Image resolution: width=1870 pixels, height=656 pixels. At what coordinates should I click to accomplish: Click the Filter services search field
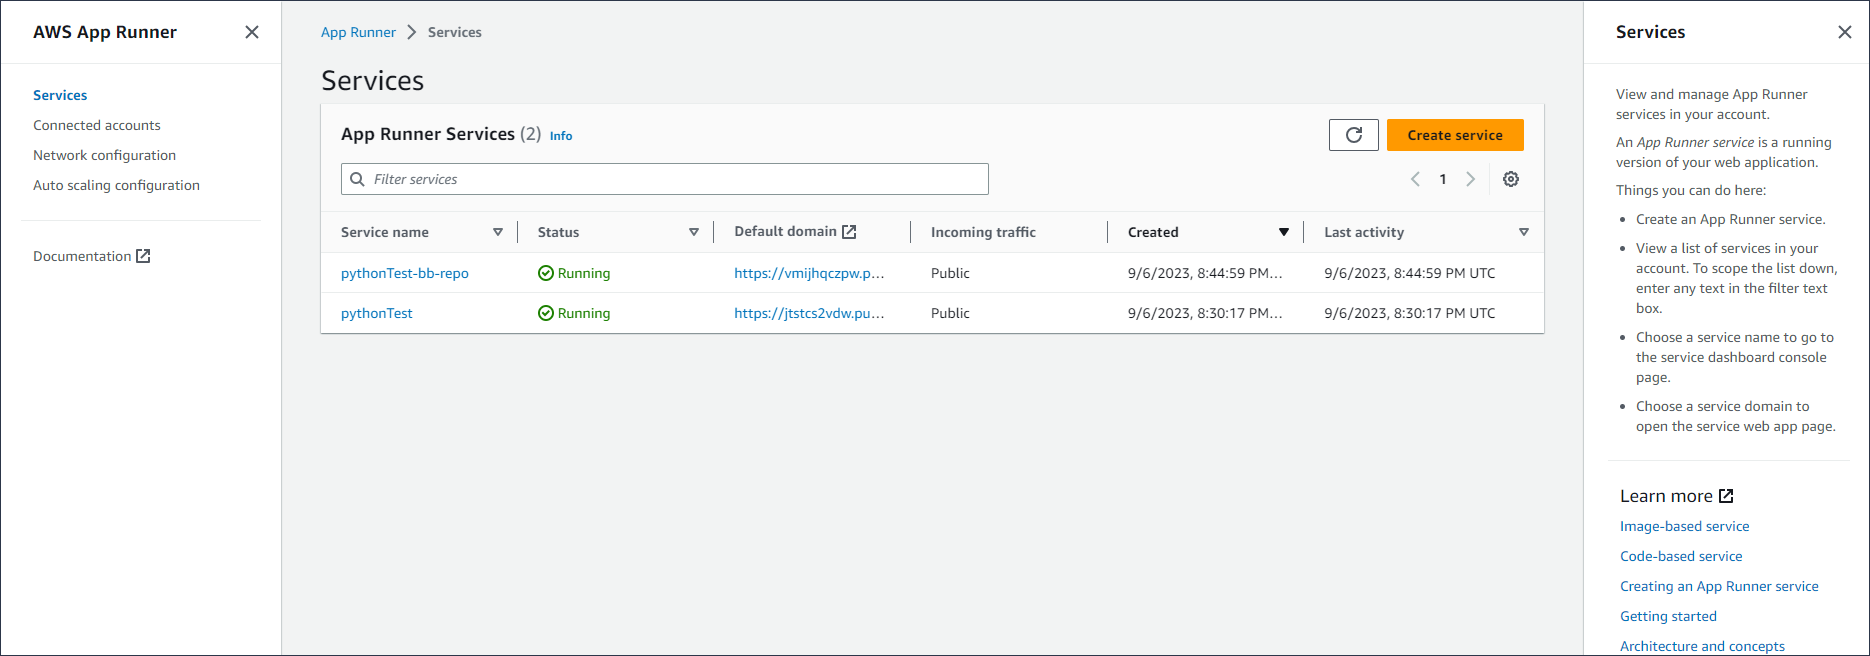click(x=665, y=179)
